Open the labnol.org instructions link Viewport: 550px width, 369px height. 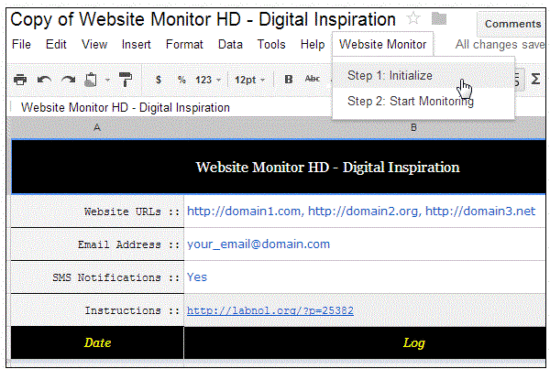pyautogui.click(x=270, y=310)
